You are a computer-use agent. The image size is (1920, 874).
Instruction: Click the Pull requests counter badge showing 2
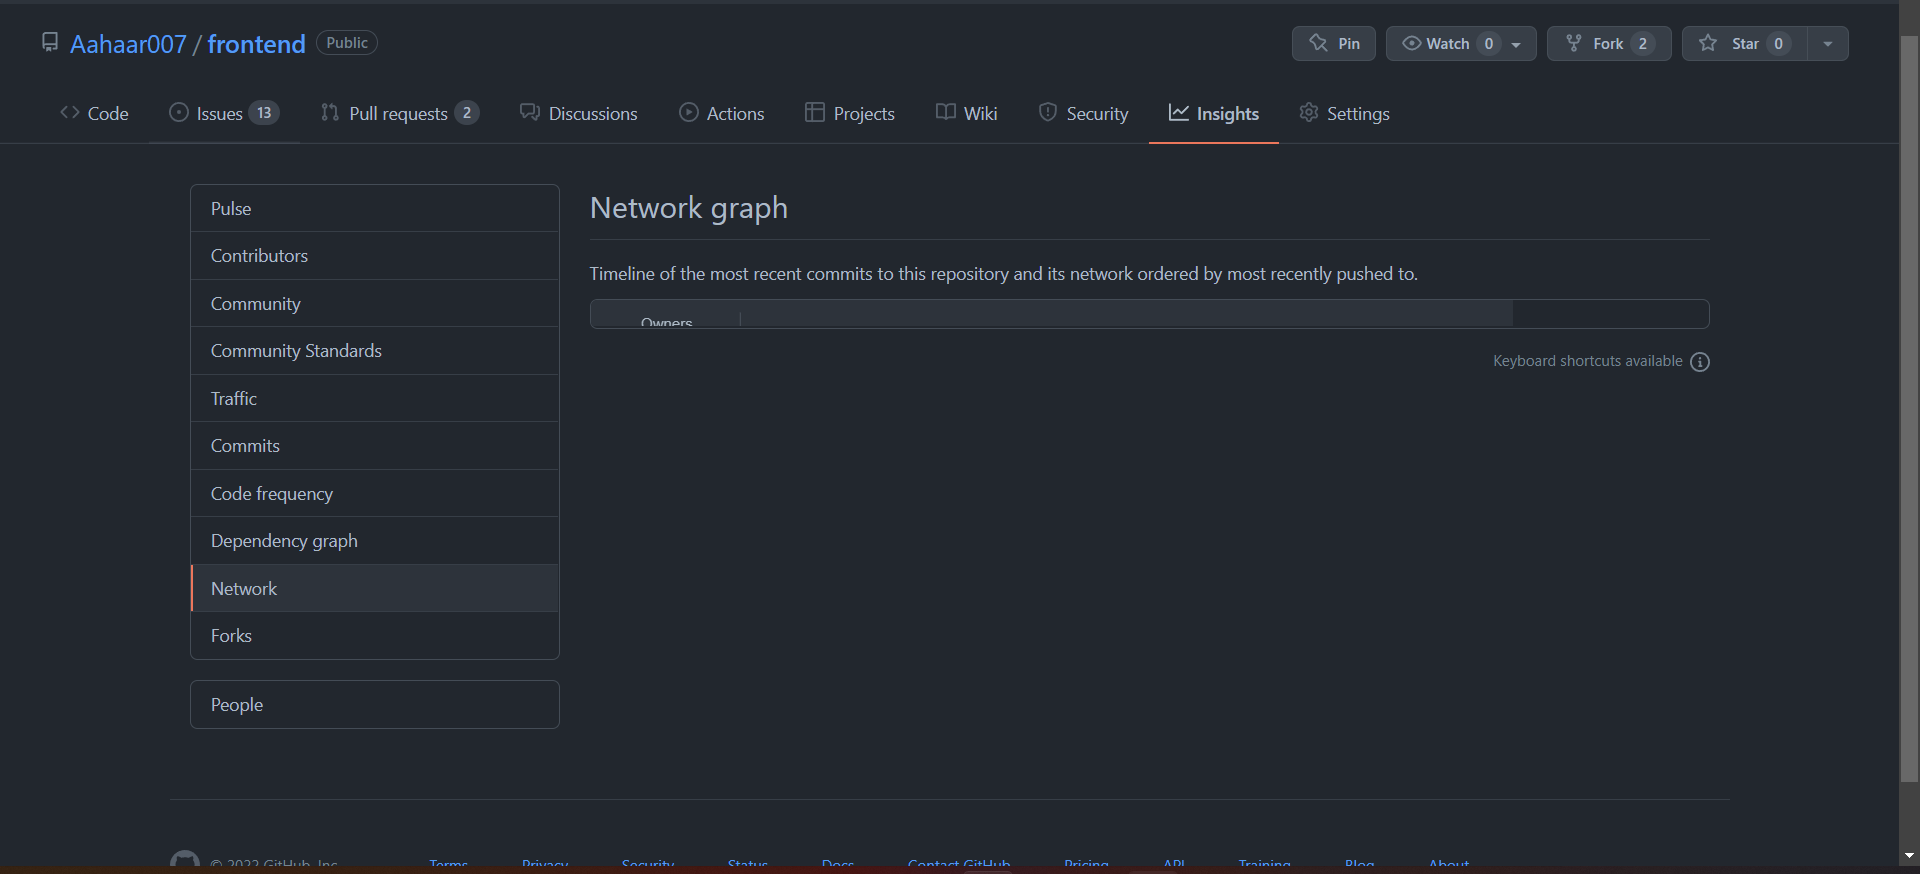[467, 113]
